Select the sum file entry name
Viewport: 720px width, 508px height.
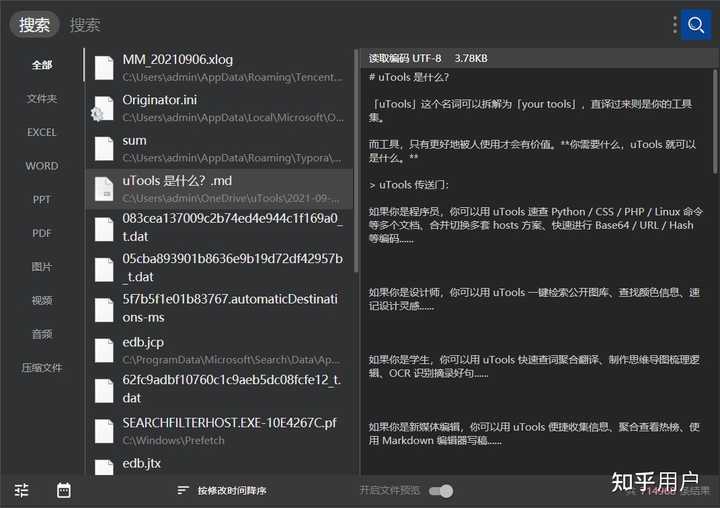click(x=135, y=141)
